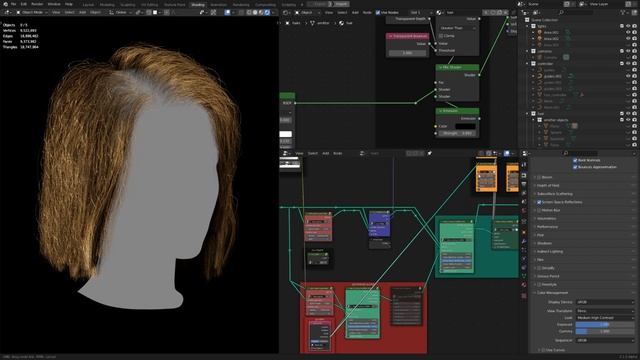Hide hair collection with eye icon
This screenshot has width=640, height=360.
click(628, 113)
